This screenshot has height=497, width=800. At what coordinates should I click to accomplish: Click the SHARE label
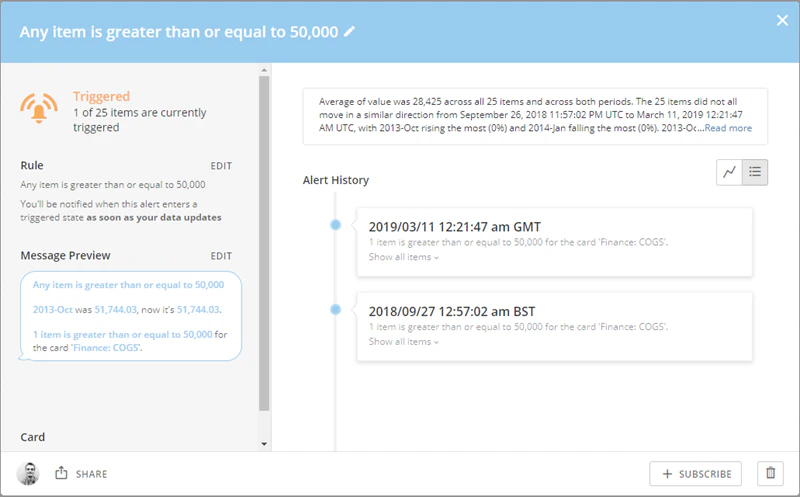pyautogui.click(x=91, y=474)
